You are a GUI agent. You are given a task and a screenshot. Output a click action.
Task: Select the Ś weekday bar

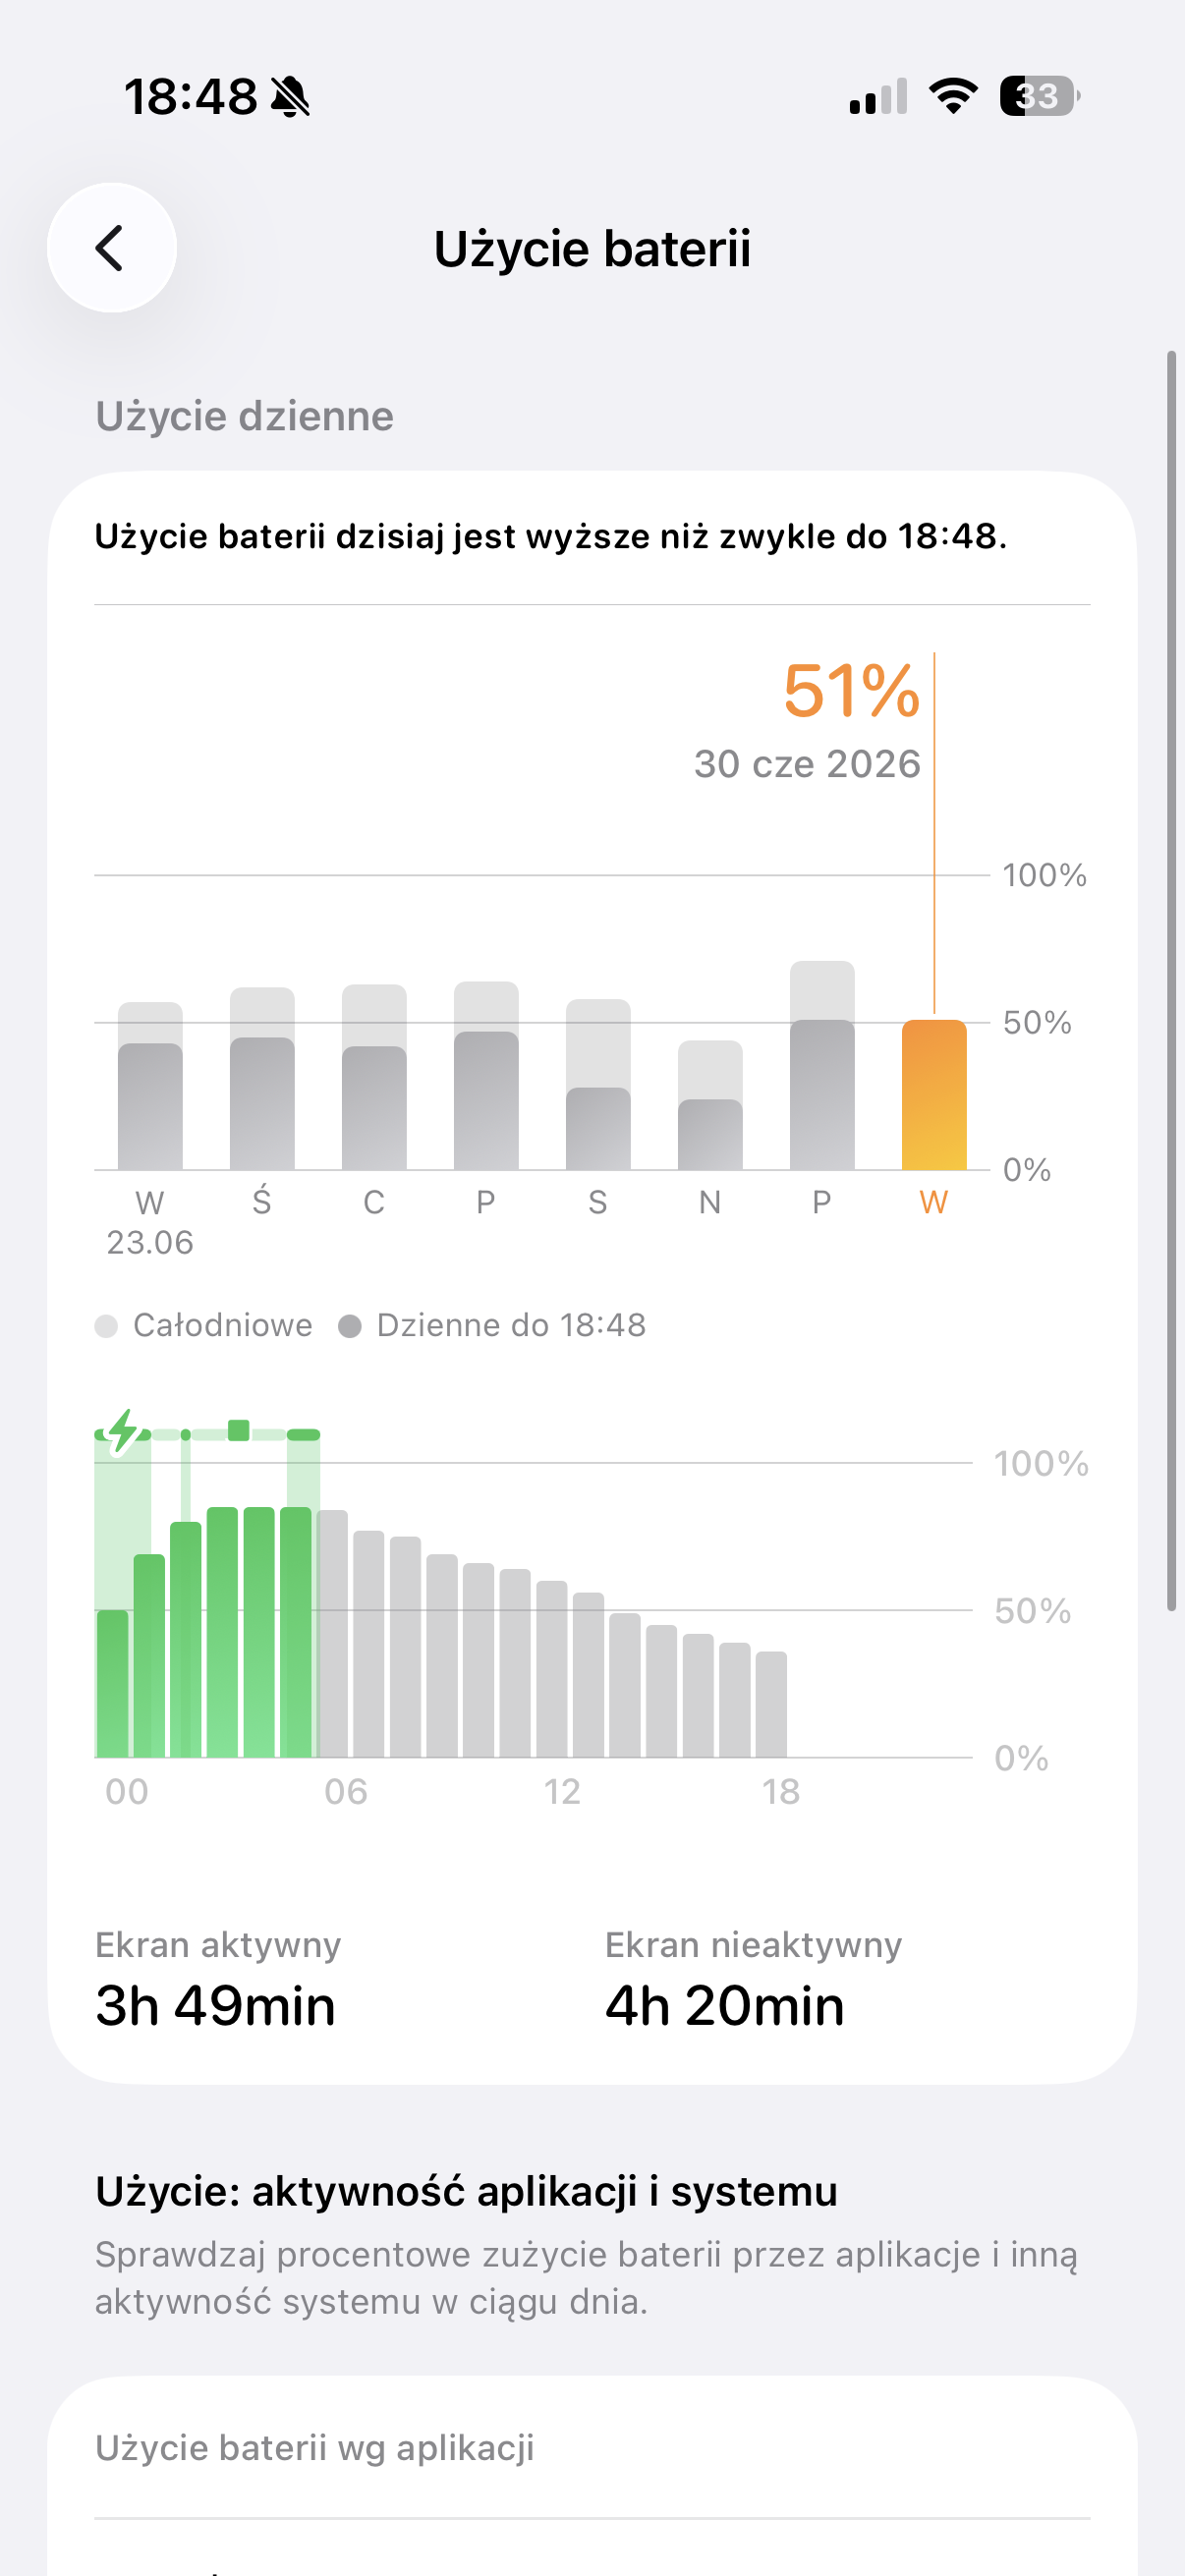(262, 1079)
